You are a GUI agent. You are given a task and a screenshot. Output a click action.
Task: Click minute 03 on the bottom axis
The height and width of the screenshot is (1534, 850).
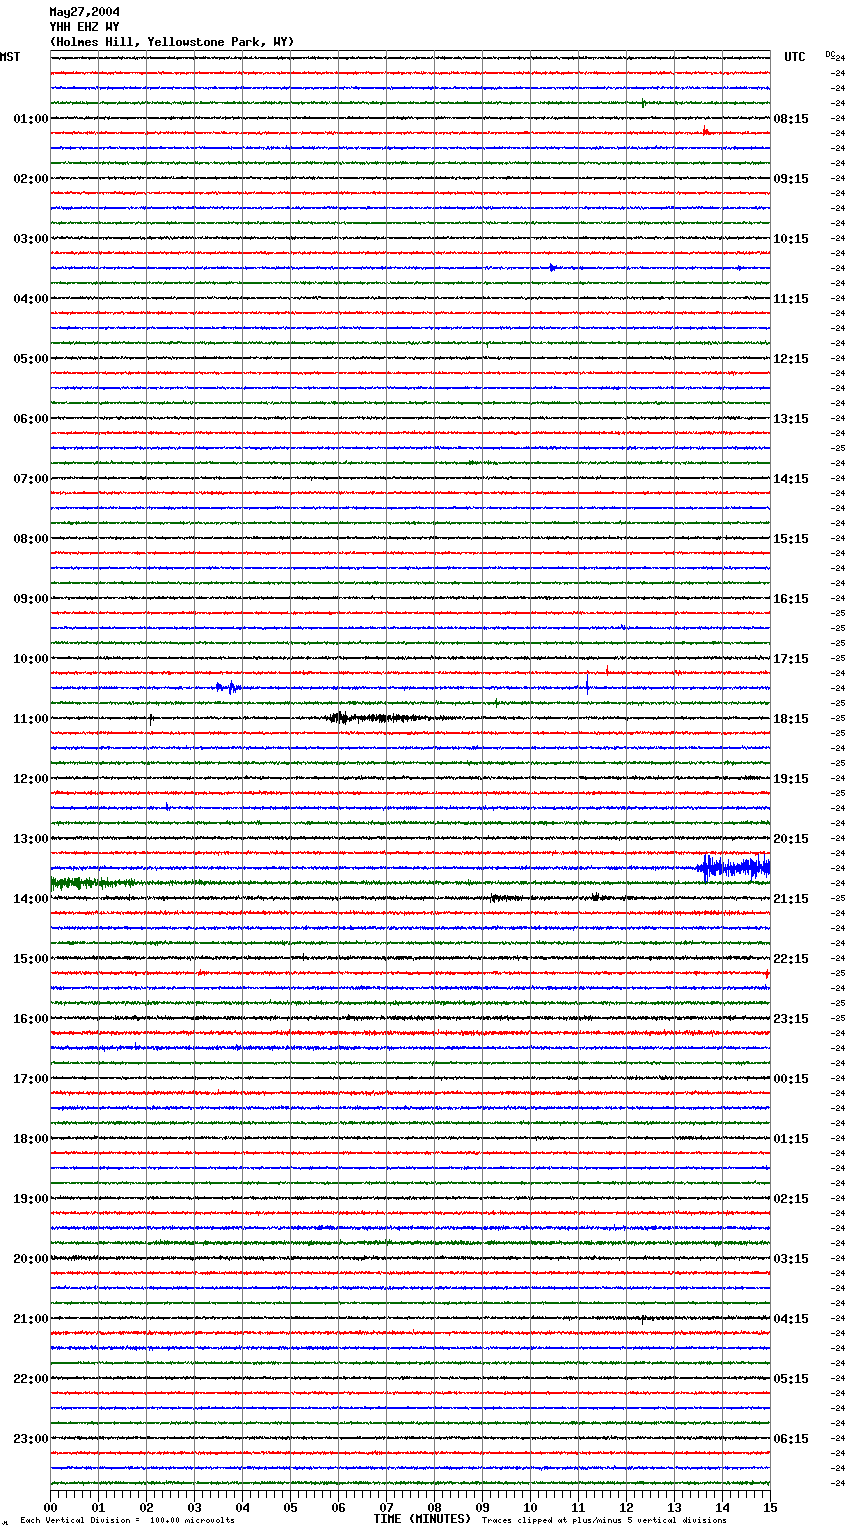coord(194,1507)
